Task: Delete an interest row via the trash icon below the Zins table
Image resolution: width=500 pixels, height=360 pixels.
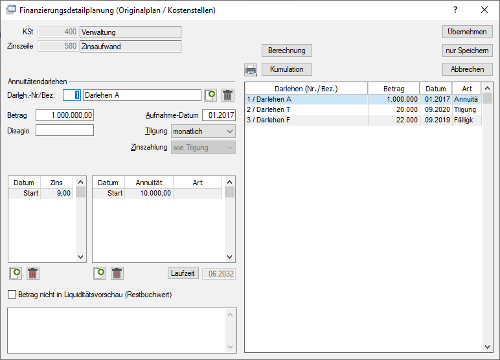Action: pyautogui.click(x=33, y=273)
